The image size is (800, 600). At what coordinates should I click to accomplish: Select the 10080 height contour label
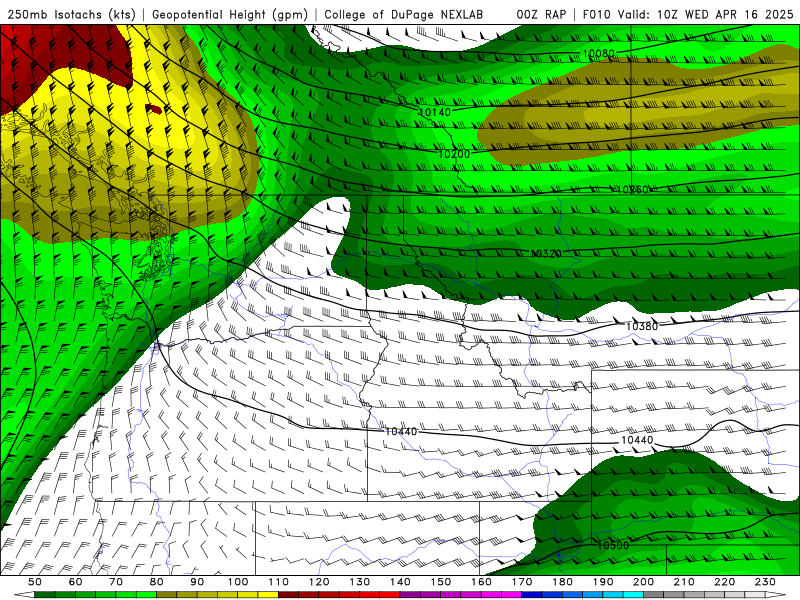tap(598, 54)
